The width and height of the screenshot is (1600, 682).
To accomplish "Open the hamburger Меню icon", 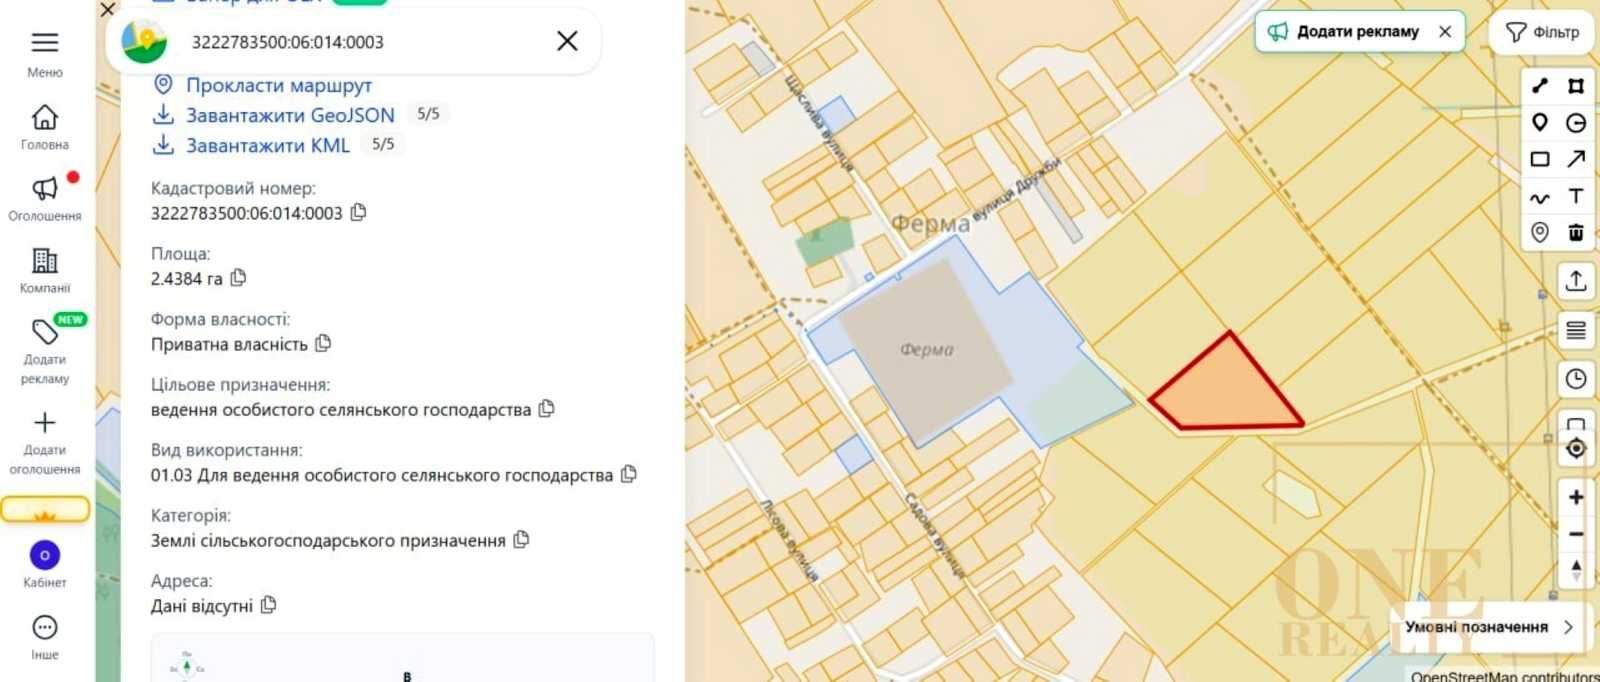I will pyautogui.click(x=45, y=43).
